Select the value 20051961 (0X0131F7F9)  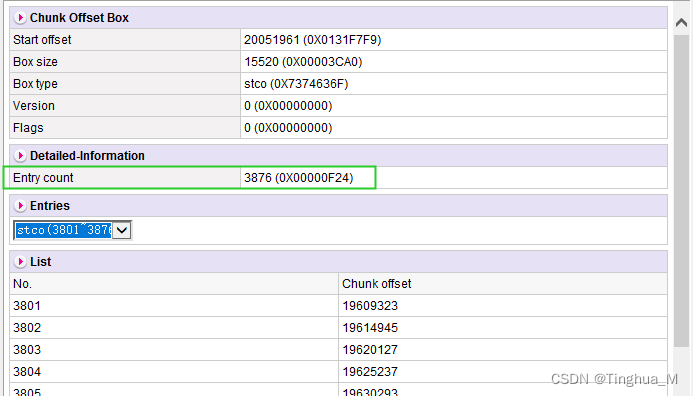click(x=312, y=40)
